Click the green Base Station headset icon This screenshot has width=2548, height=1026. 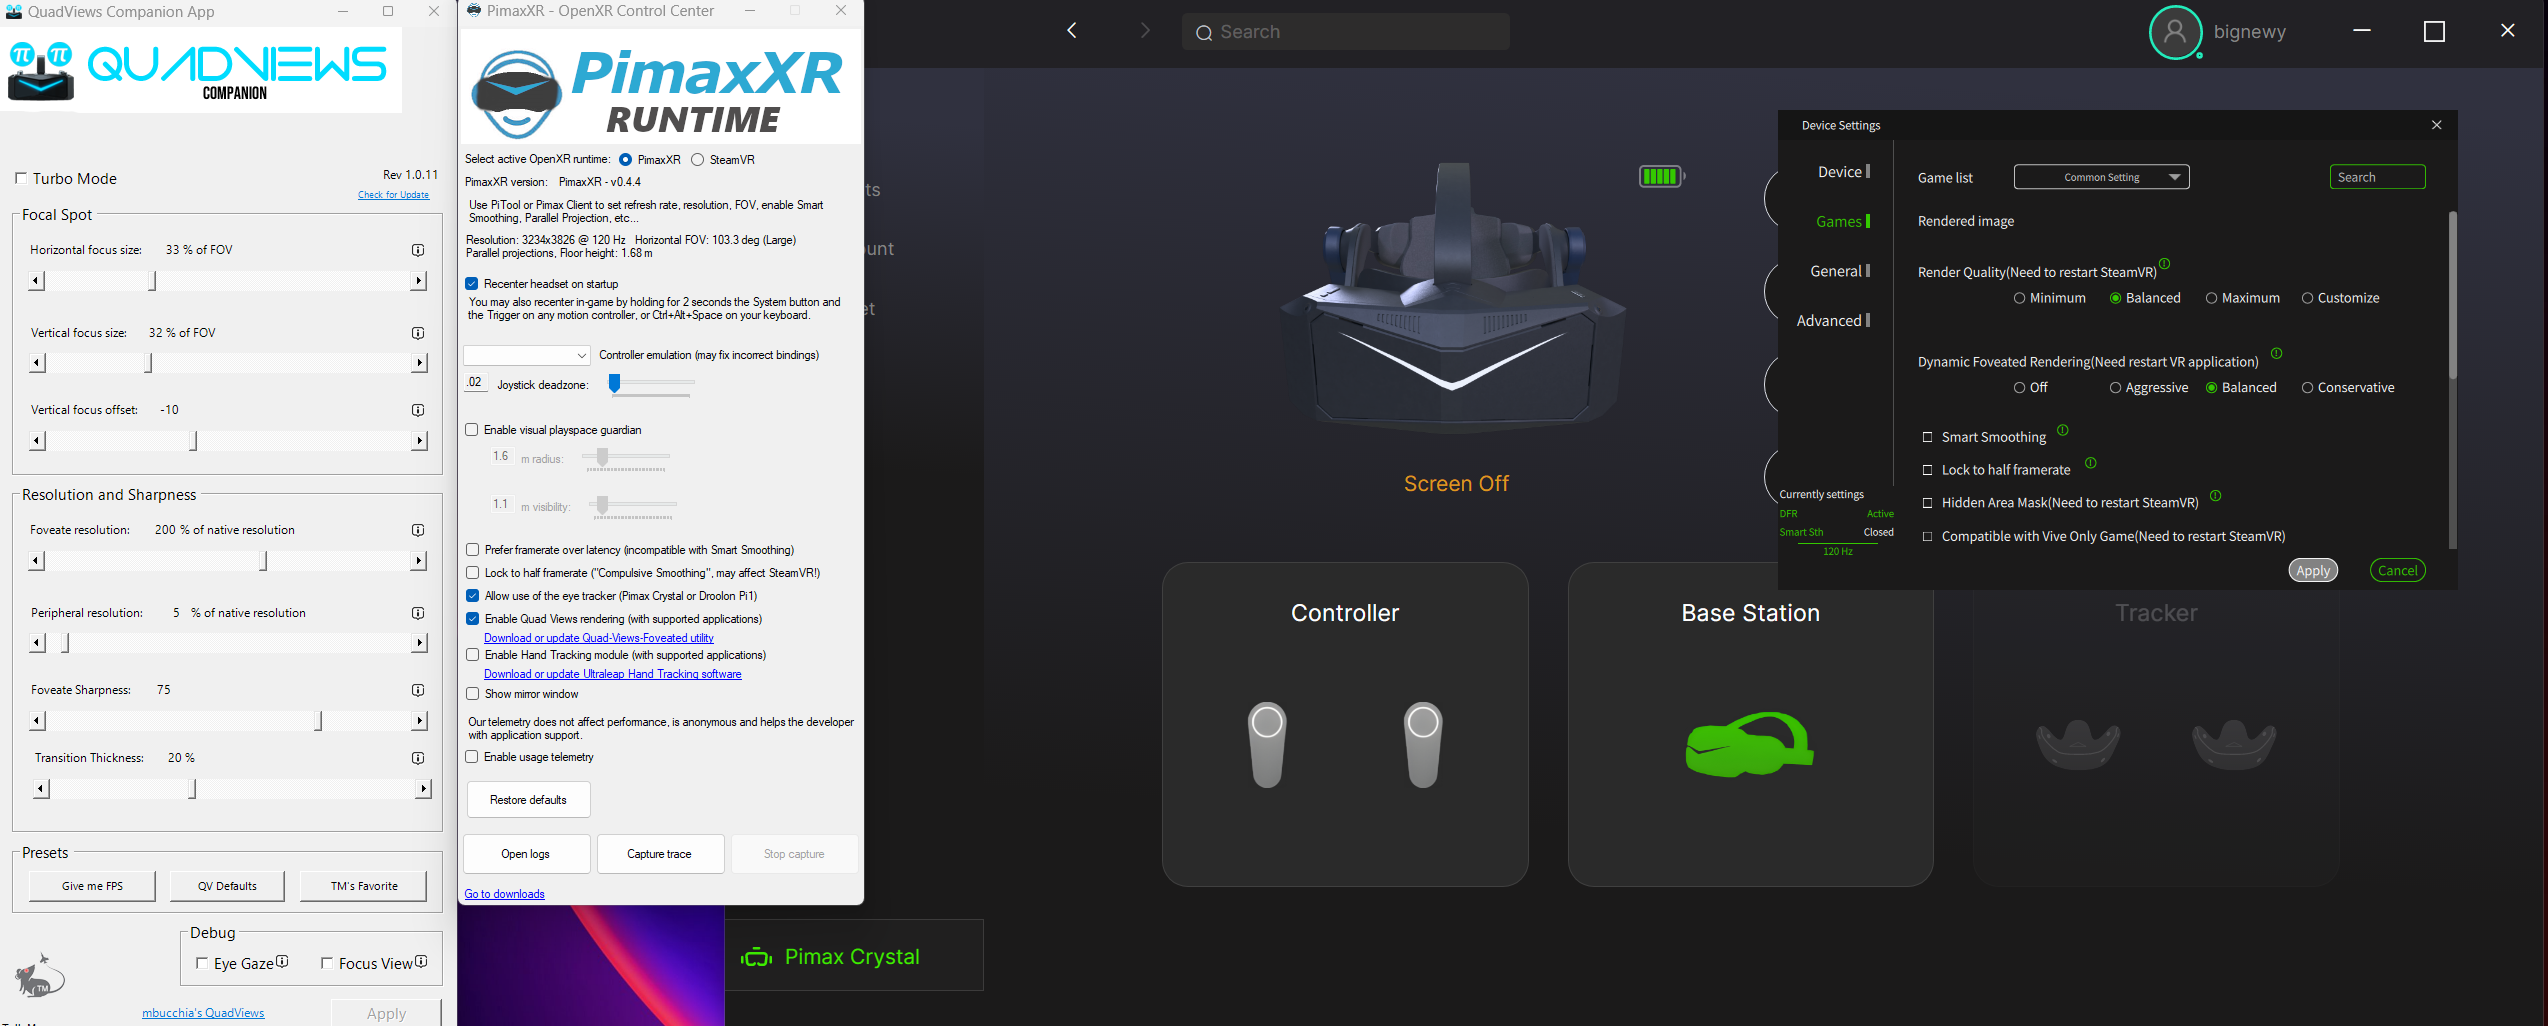coord(1749,744)
